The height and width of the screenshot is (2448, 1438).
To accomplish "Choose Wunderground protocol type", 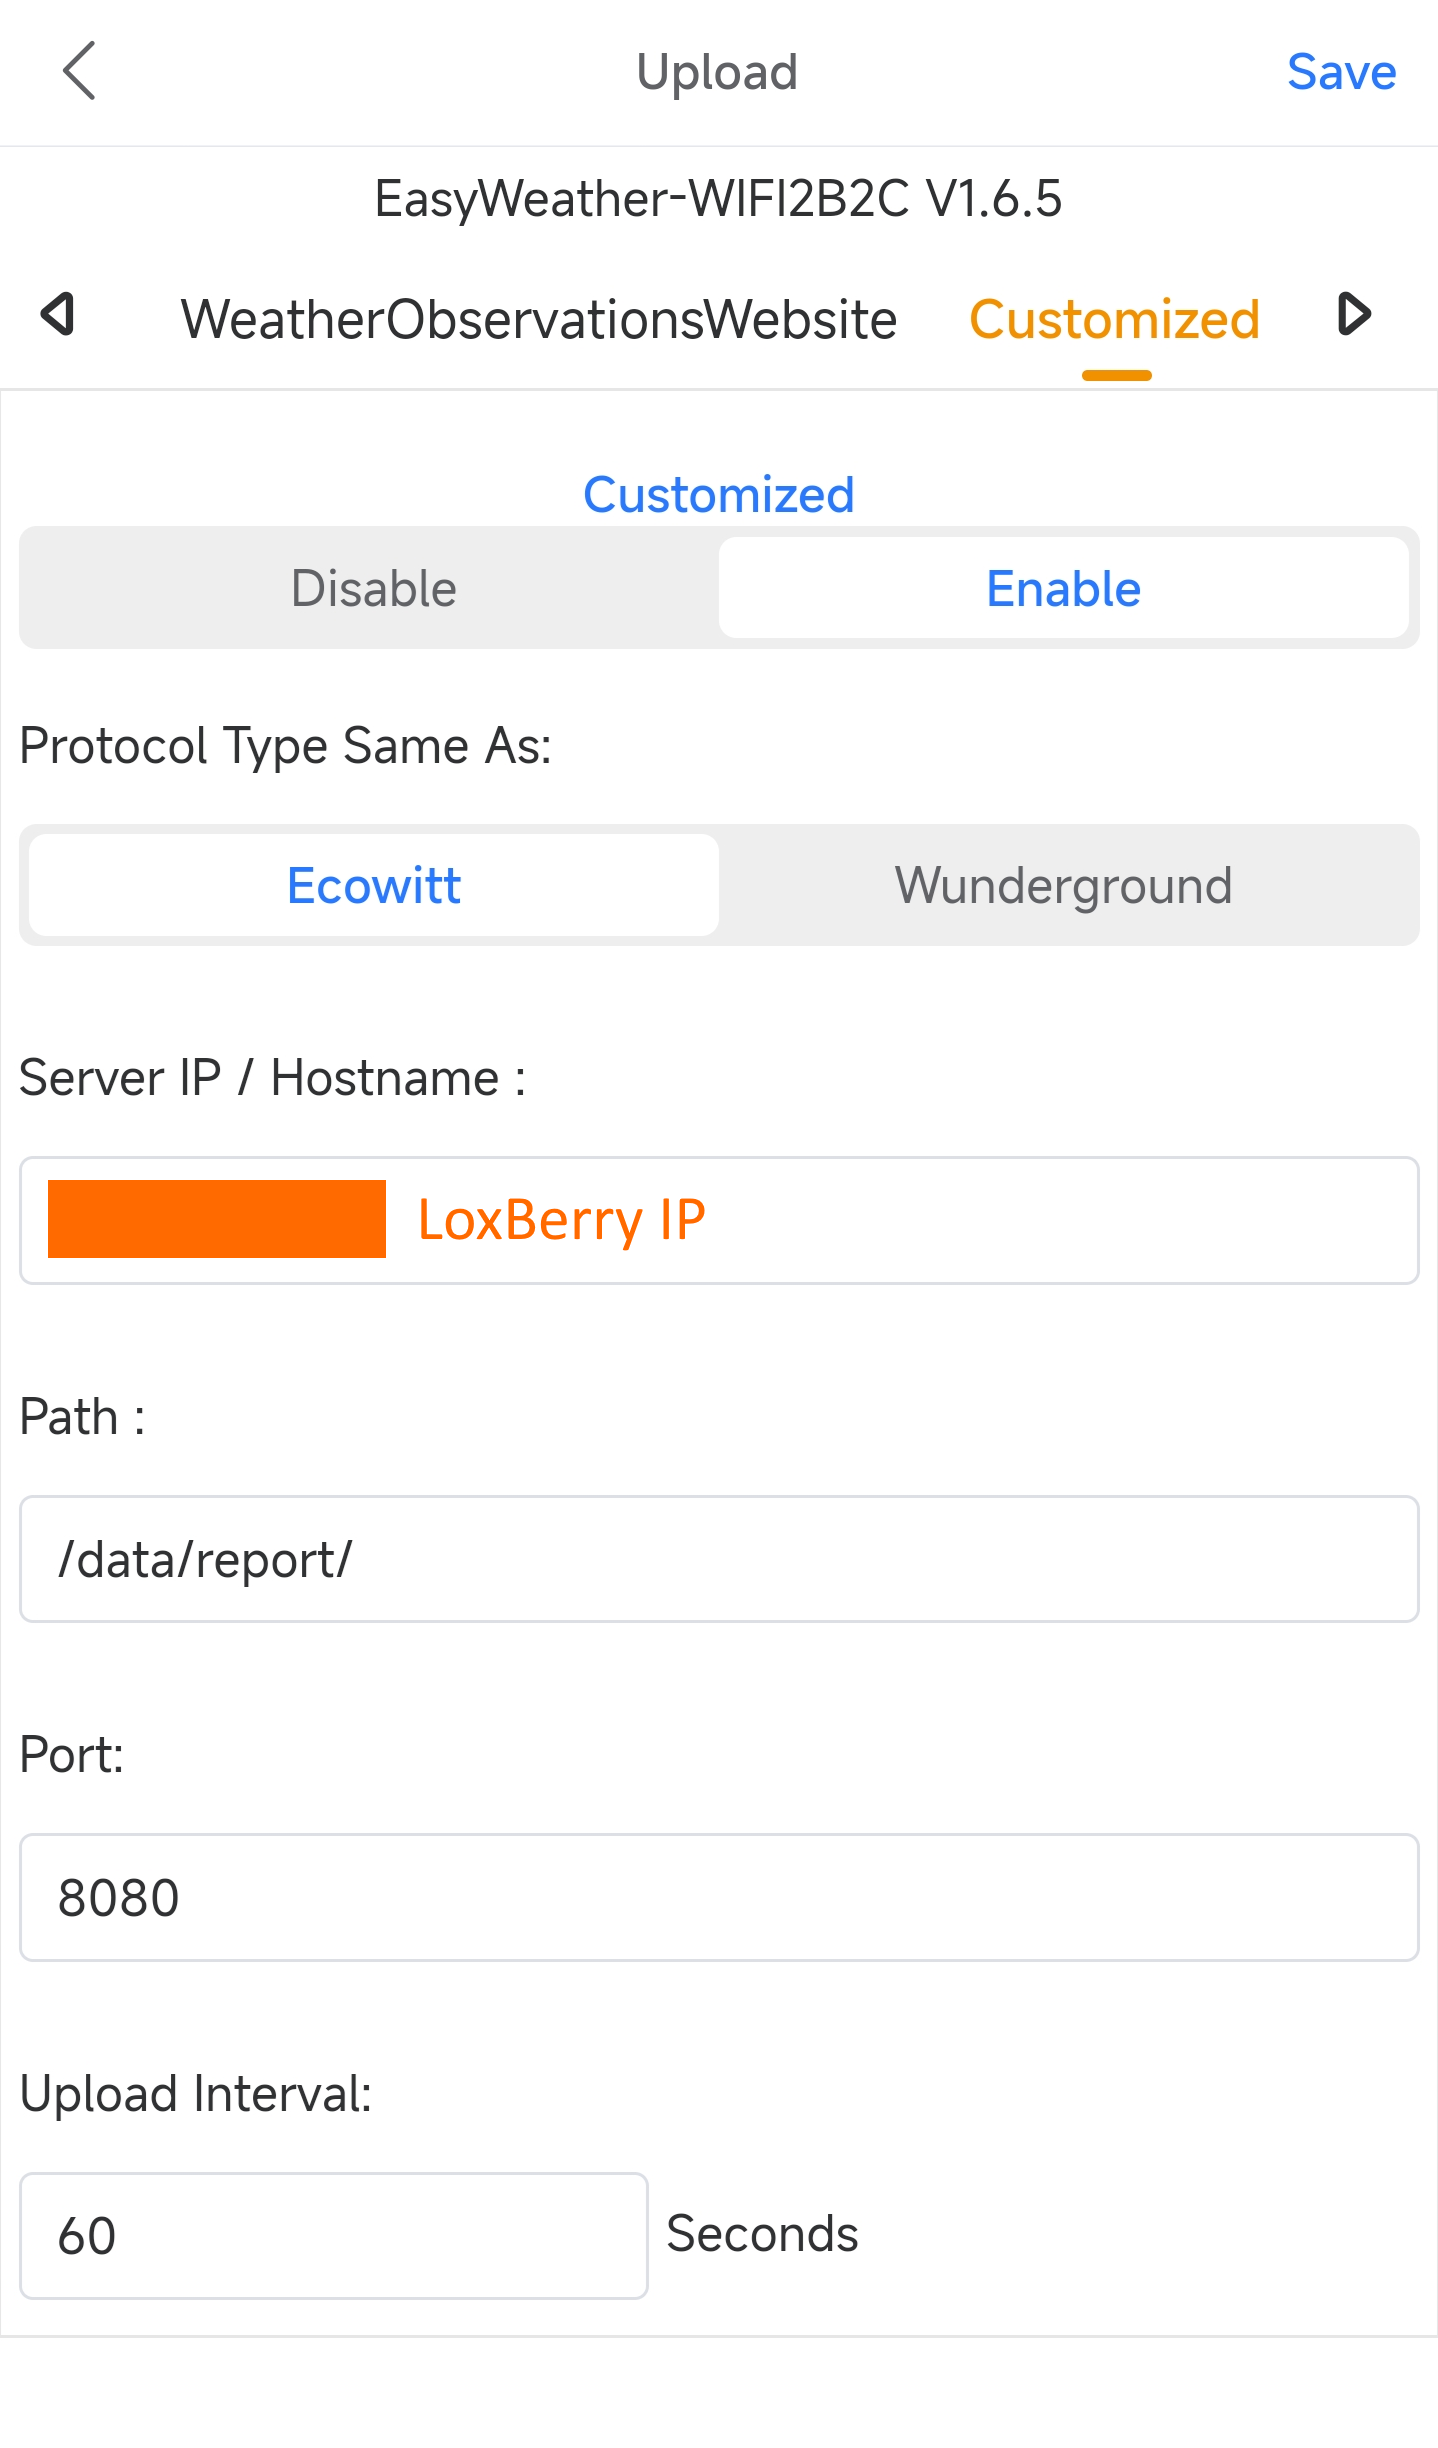I will click(x=1063, y=885).
